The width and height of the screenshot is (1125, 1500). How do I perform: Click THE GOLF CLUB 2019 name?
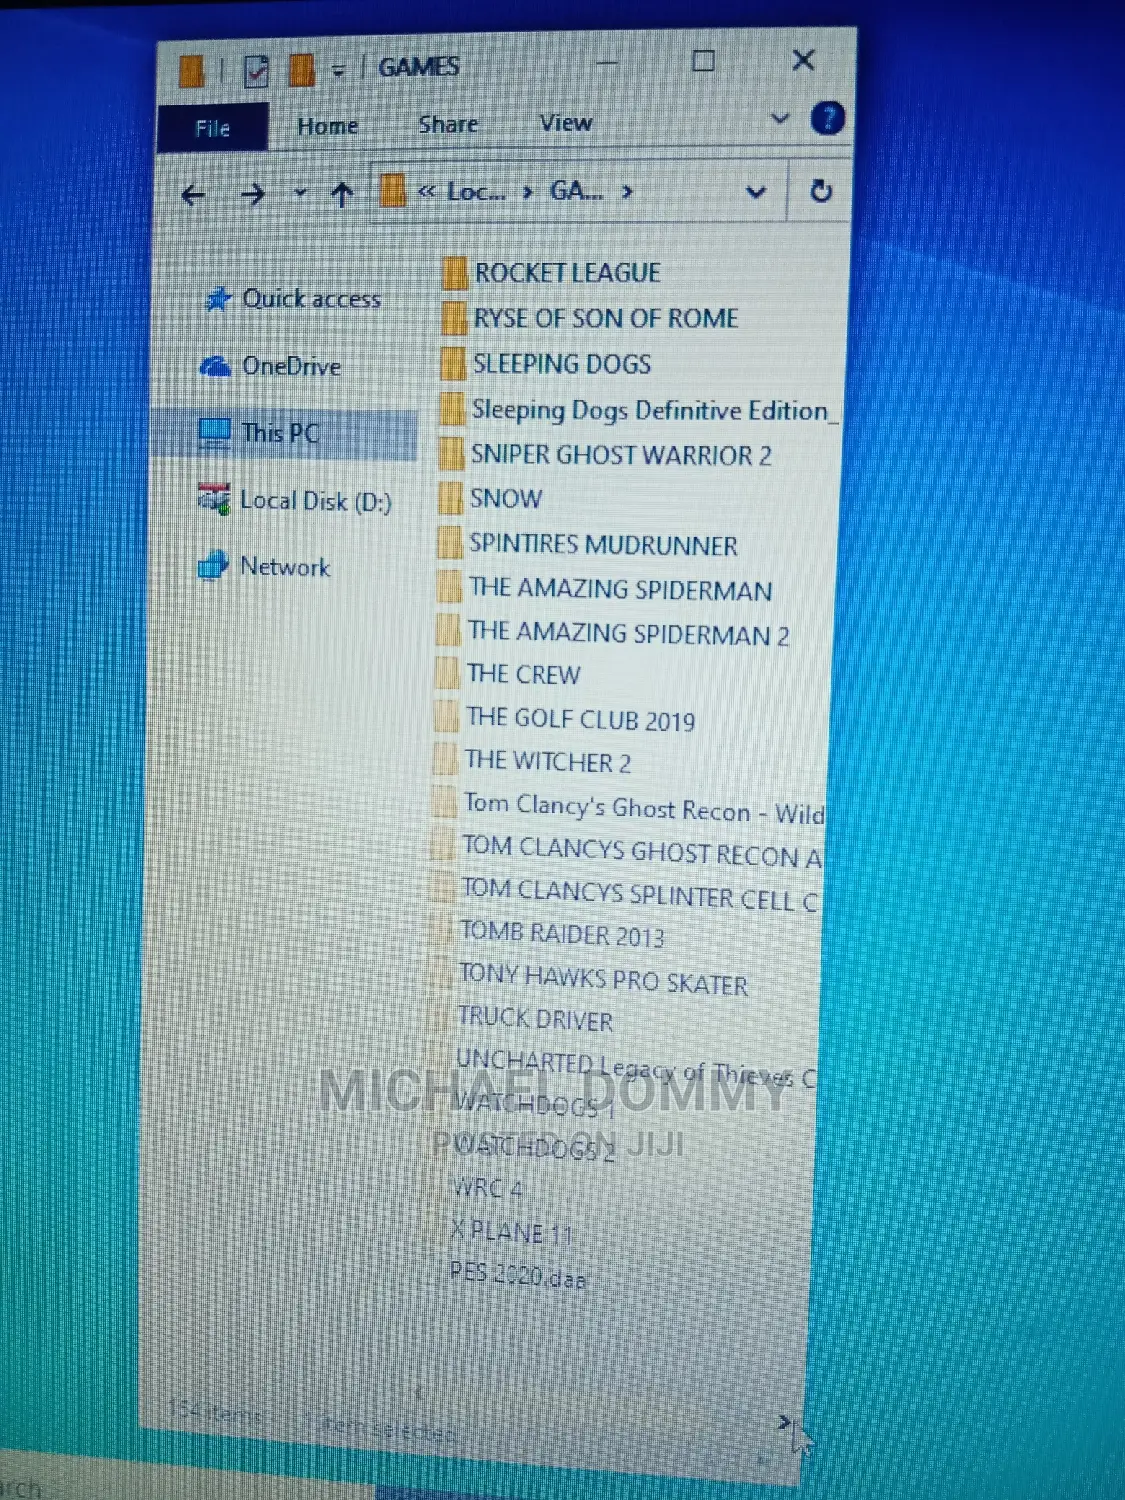point(580,719)
